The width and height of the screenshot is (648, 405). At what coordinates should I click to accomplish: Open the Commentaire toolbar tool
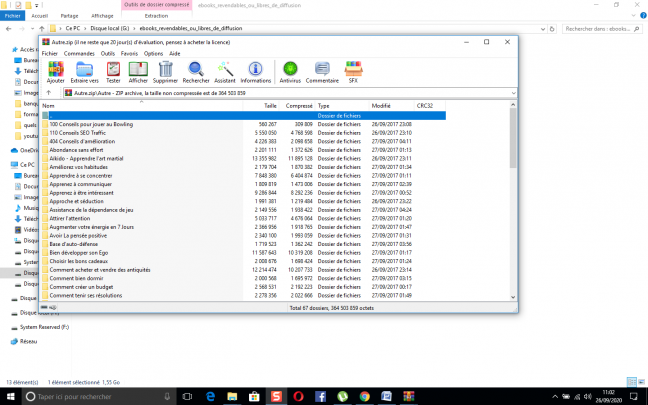click(322, 72)
